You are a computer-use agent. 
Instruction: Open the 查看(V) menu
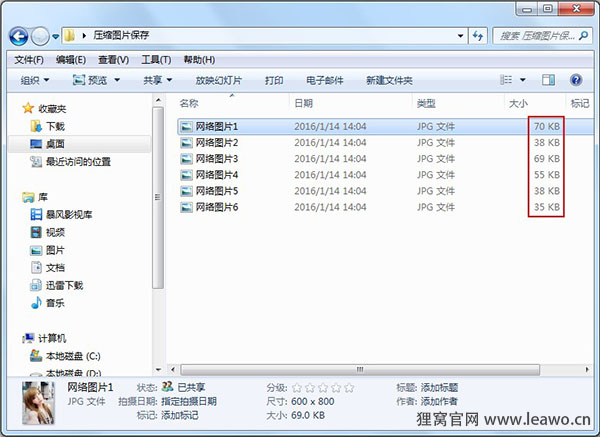pos(112,60)
